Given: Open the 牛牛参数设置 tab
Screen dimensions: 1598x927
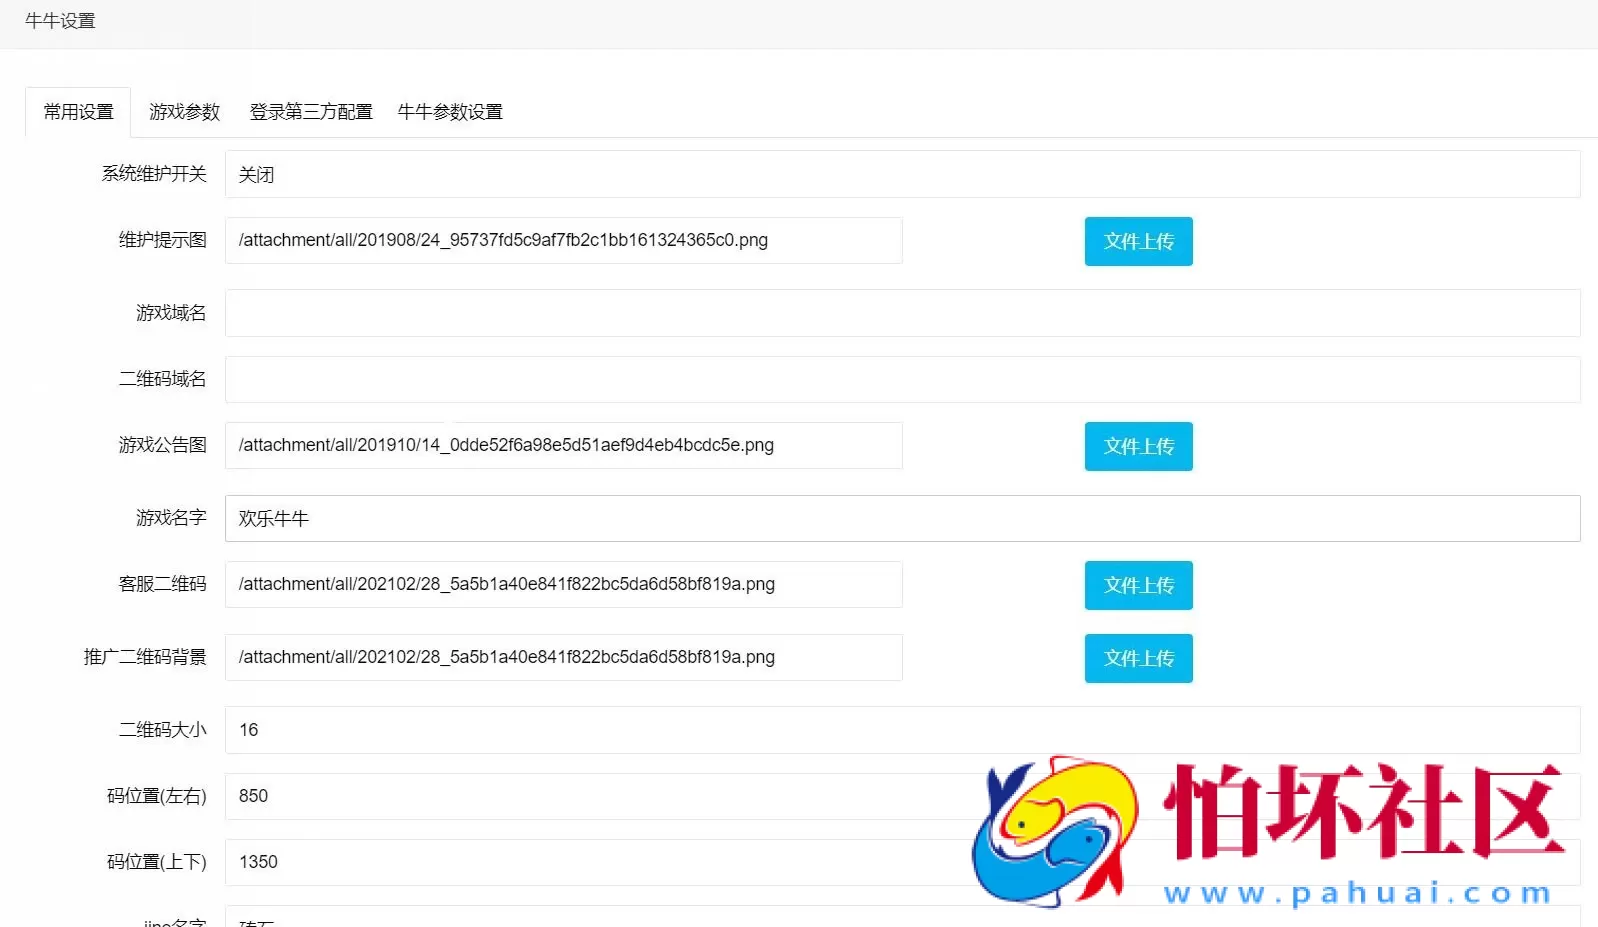Looking at the screenshot, I should click(x=450, y=112).
